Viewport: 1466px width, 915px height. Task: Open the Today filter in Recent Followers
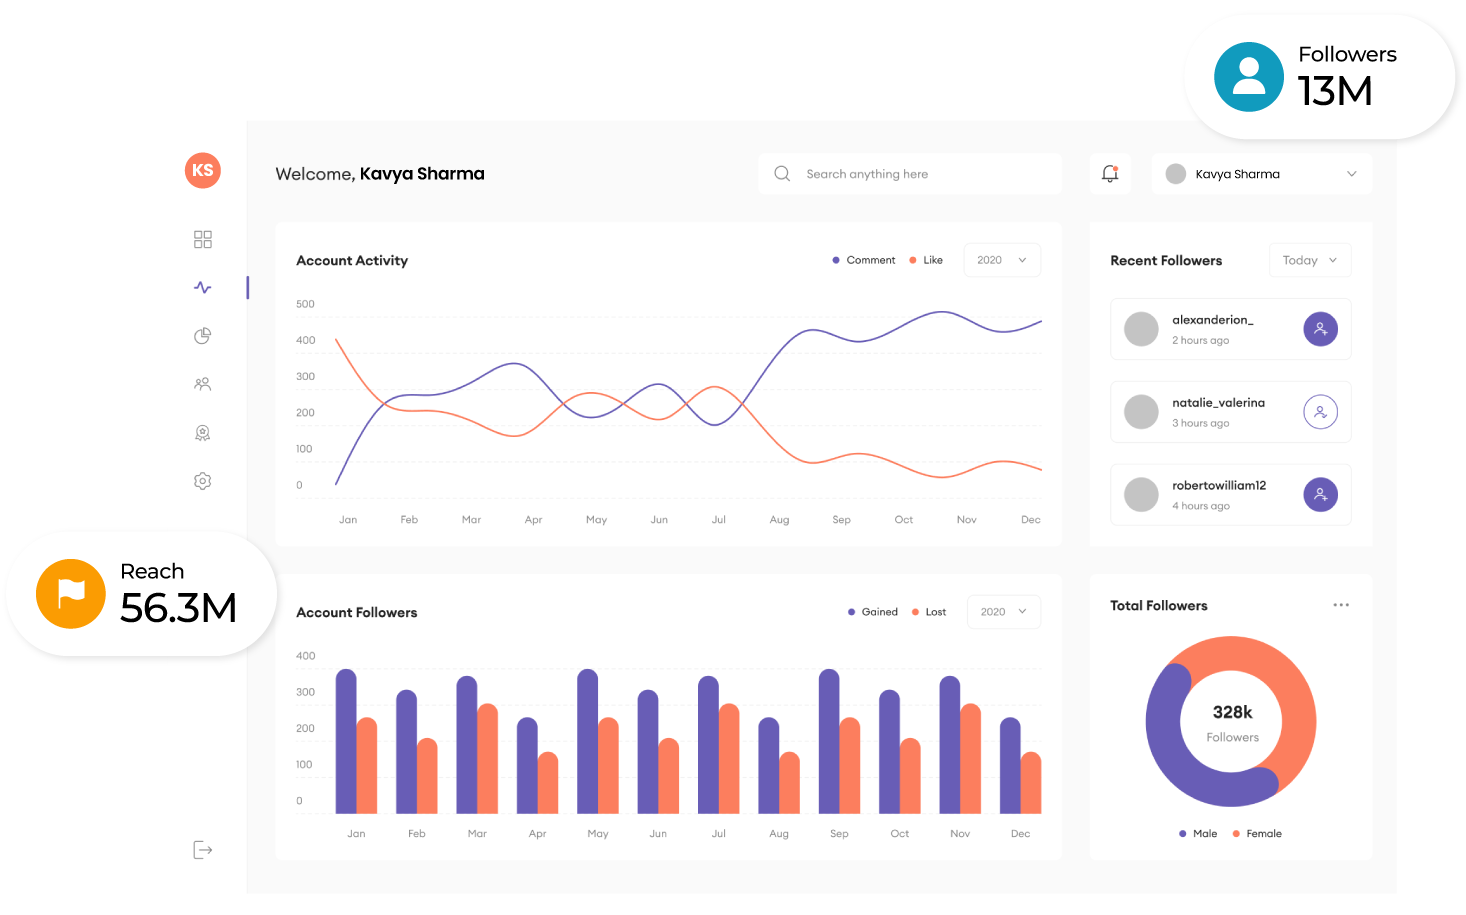pyautogui.click(x=1309, y=260)
